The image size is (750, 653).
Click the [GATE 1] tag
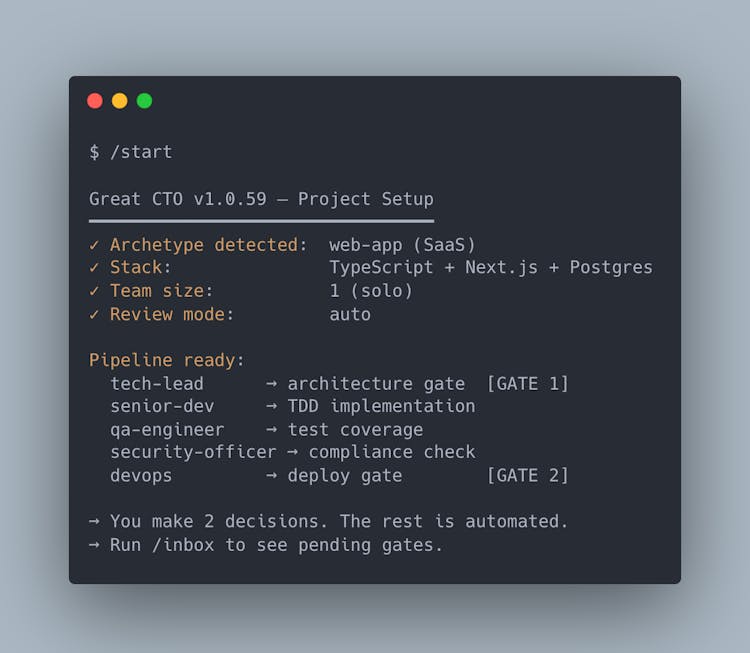click(x=527, y=384)
